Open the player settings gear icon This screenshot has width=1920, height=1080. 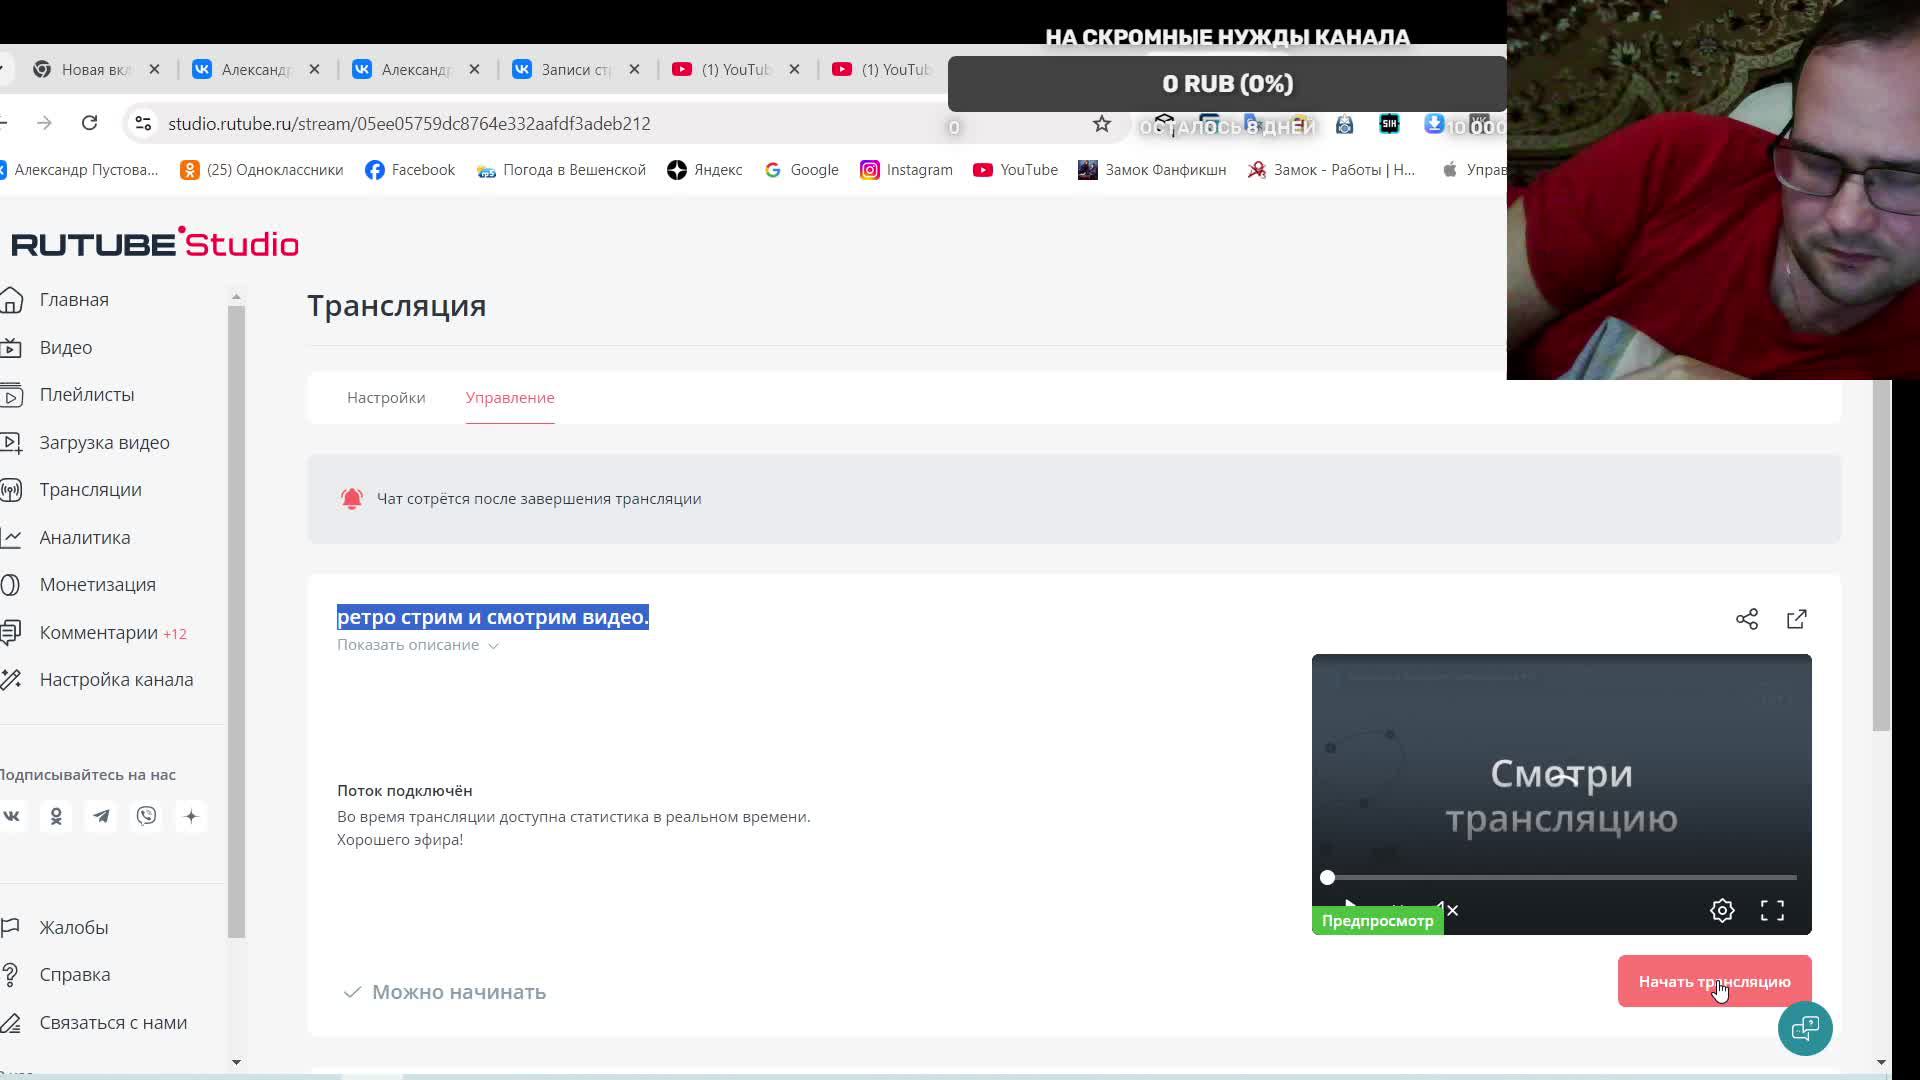(1721, 910)
